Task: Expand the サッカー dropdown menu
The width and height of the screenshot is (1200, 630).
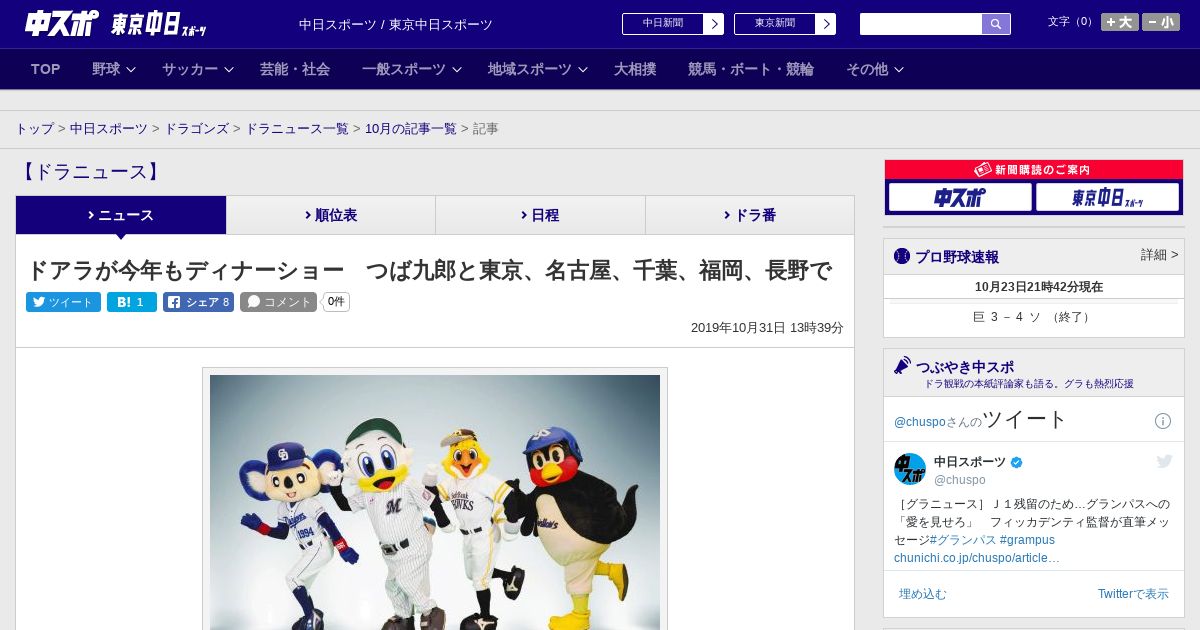Action: coord(197,69)
